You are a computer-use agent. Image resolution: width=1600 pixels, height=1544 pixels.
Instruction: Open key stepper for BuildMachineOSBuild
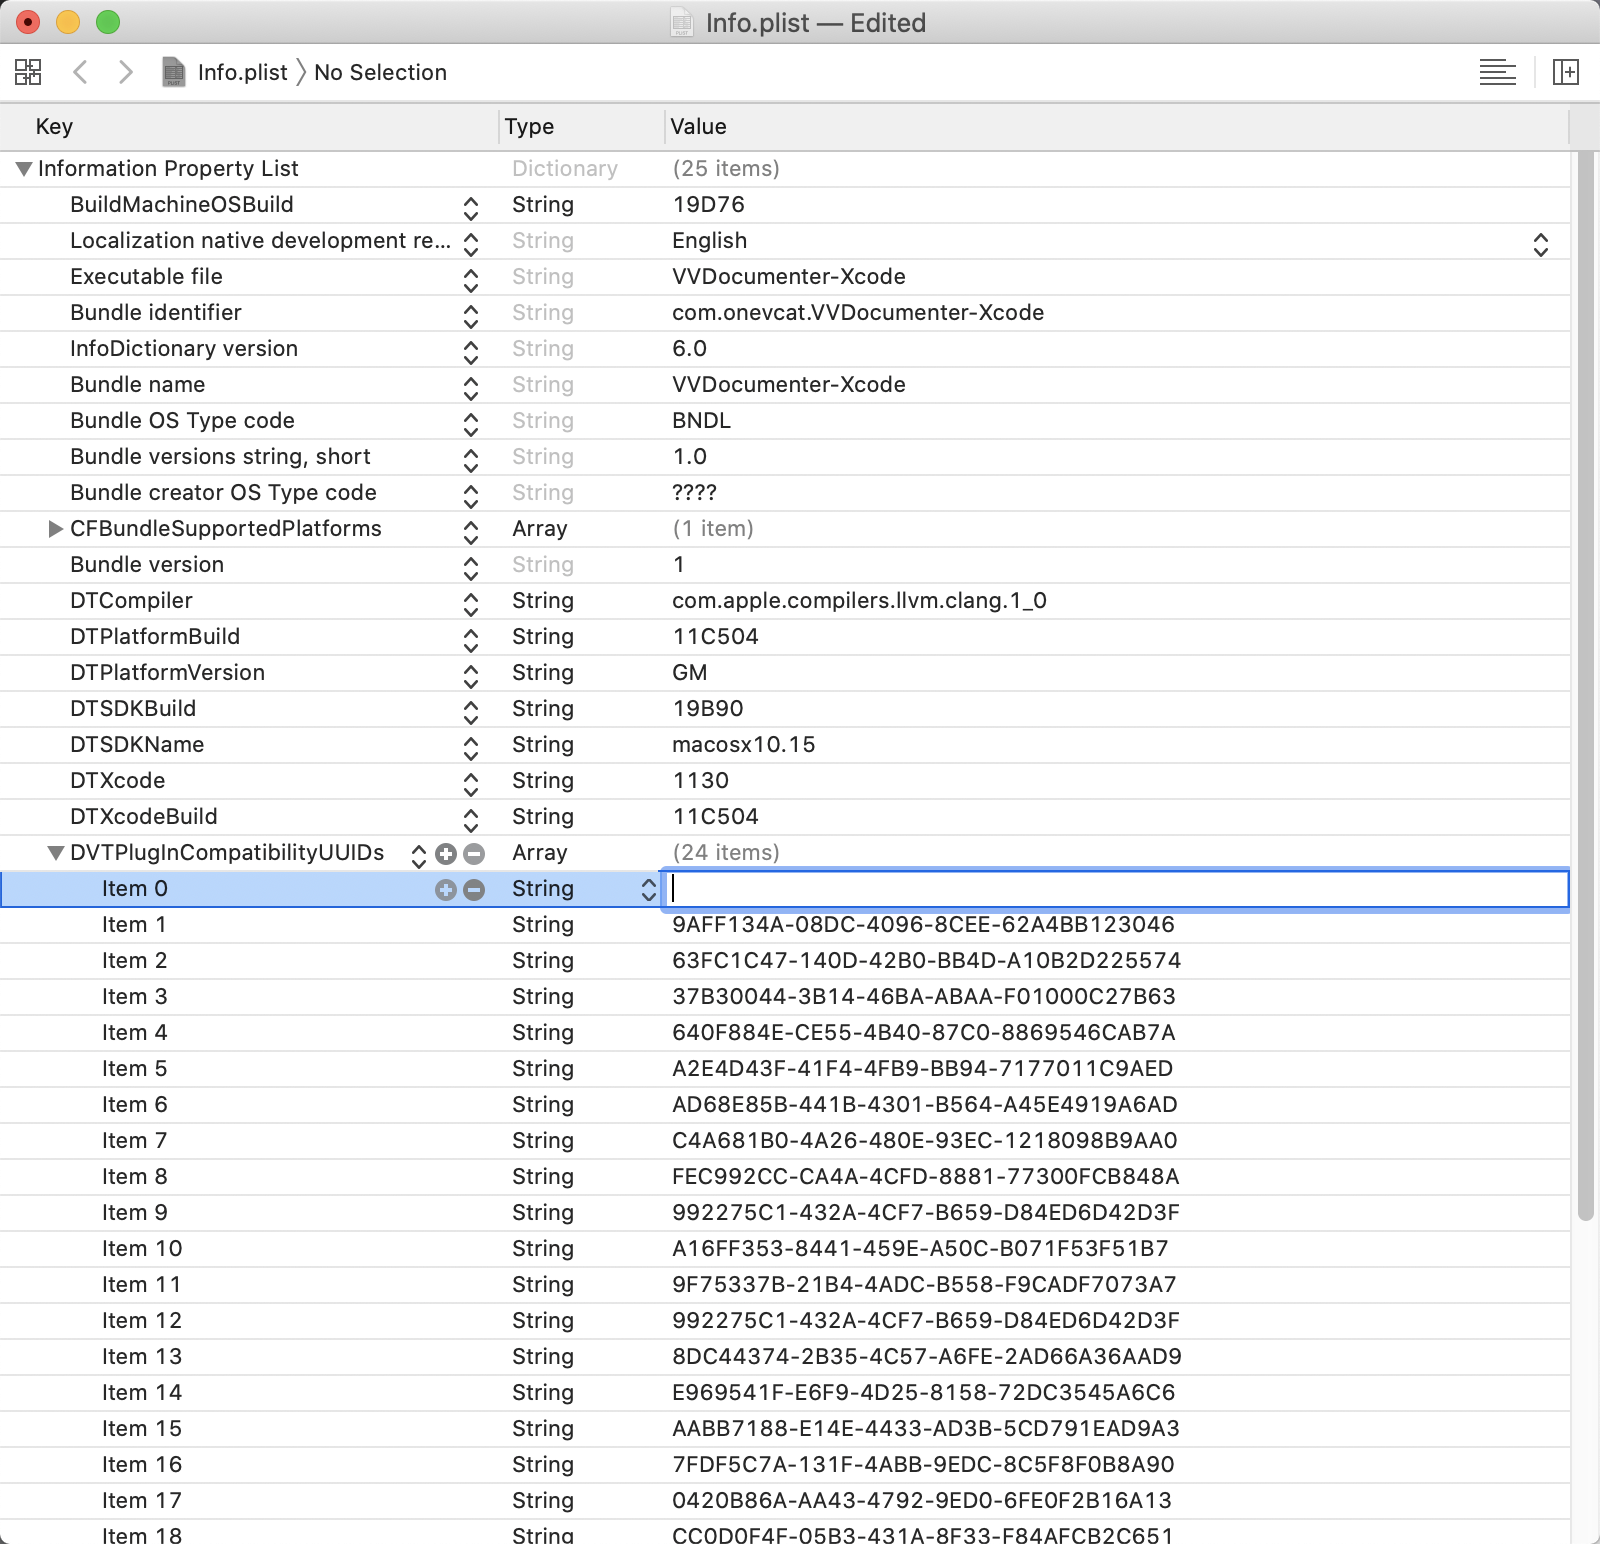coord(471,207)
